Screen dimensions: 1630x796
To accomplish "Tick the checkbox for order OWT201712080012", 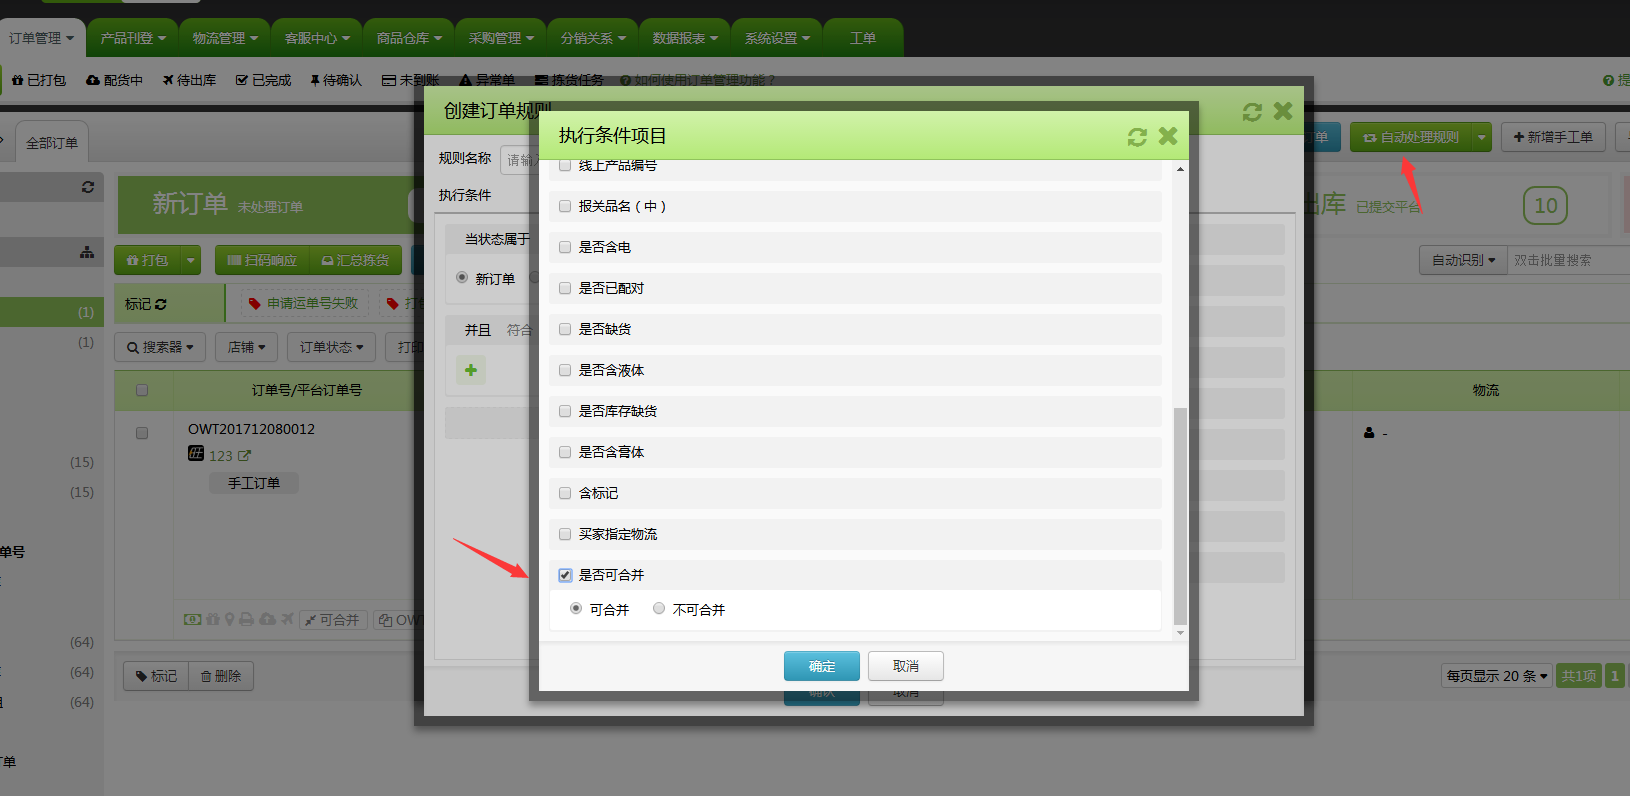I will 142,433.
